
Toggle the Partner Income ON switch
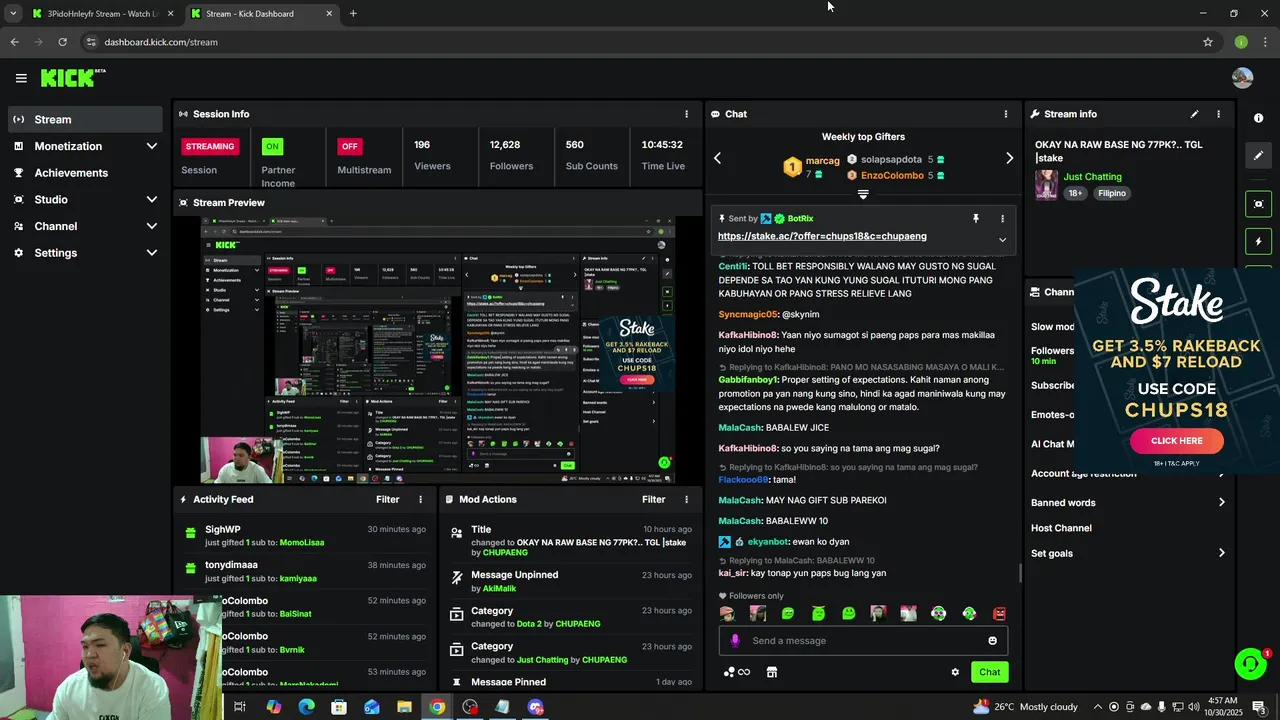[272, 146]
